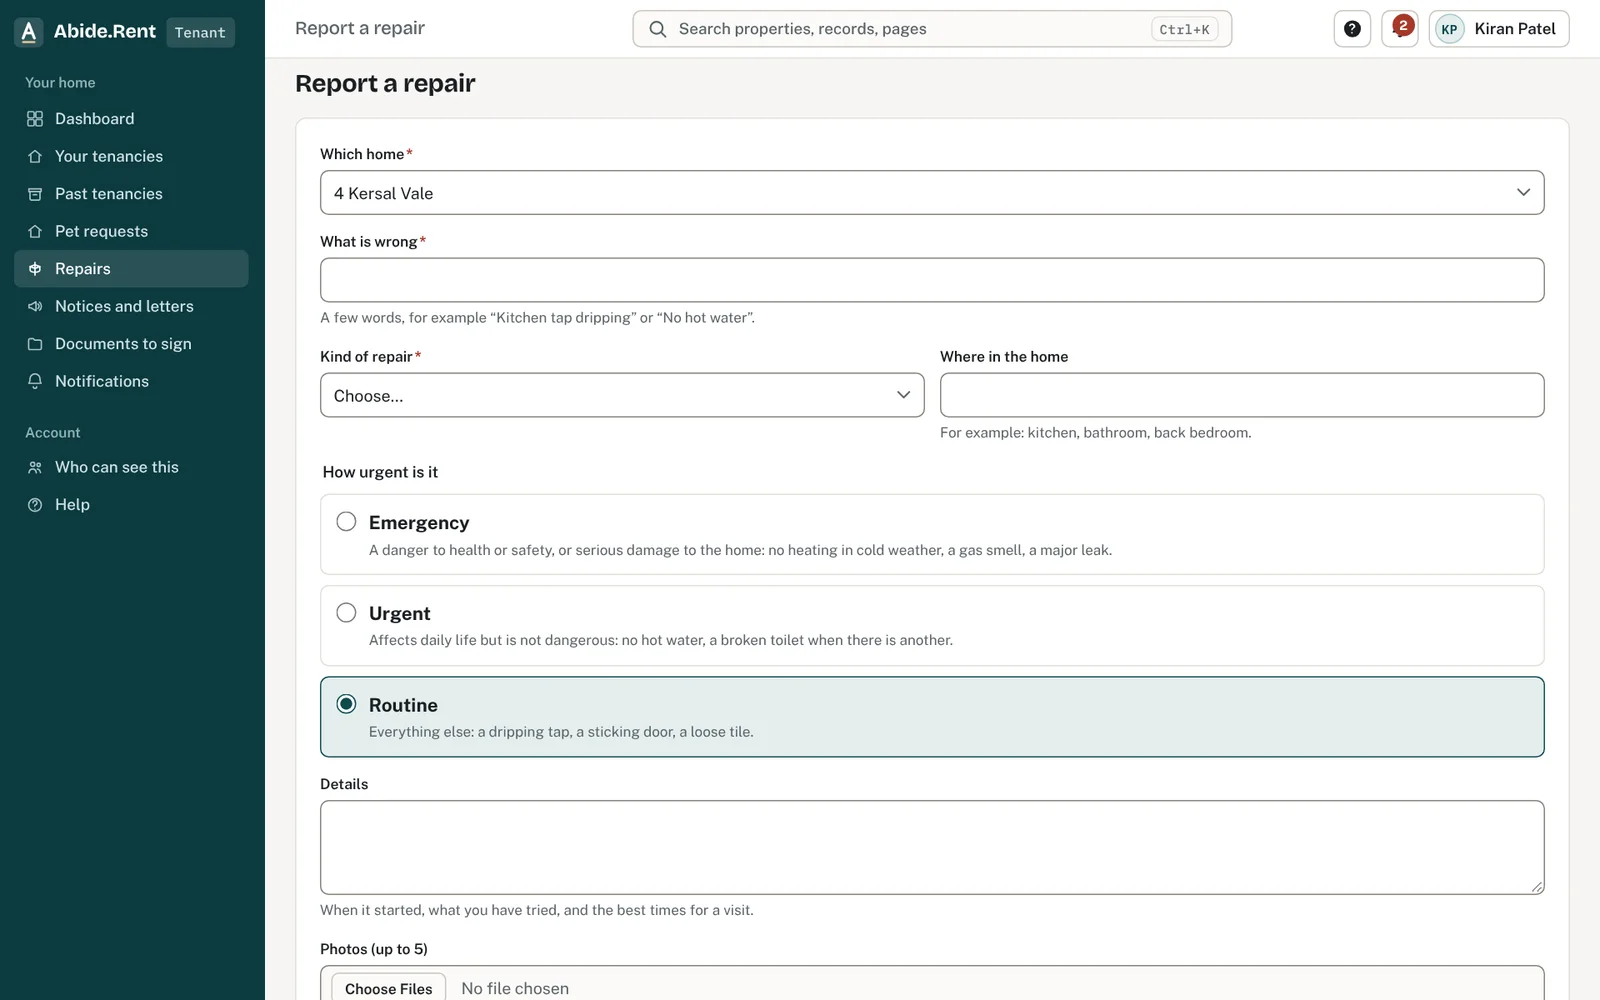Image resolution: width=1600 pixels, height=1000 pixels.
Task: Click the "No file chosen" text
Action: [515, 989]
